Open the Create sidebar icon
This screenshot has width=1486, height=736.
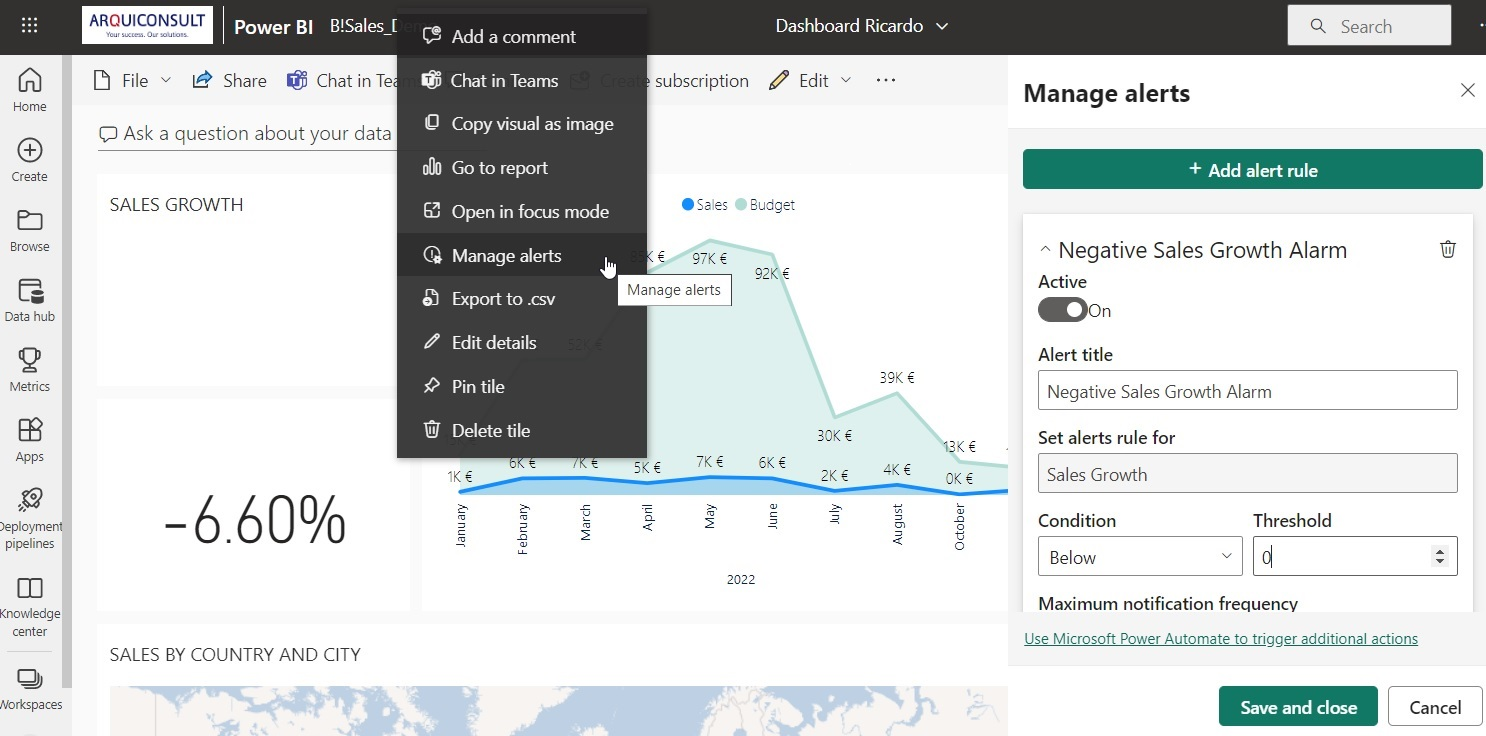[x=30, y=159]
